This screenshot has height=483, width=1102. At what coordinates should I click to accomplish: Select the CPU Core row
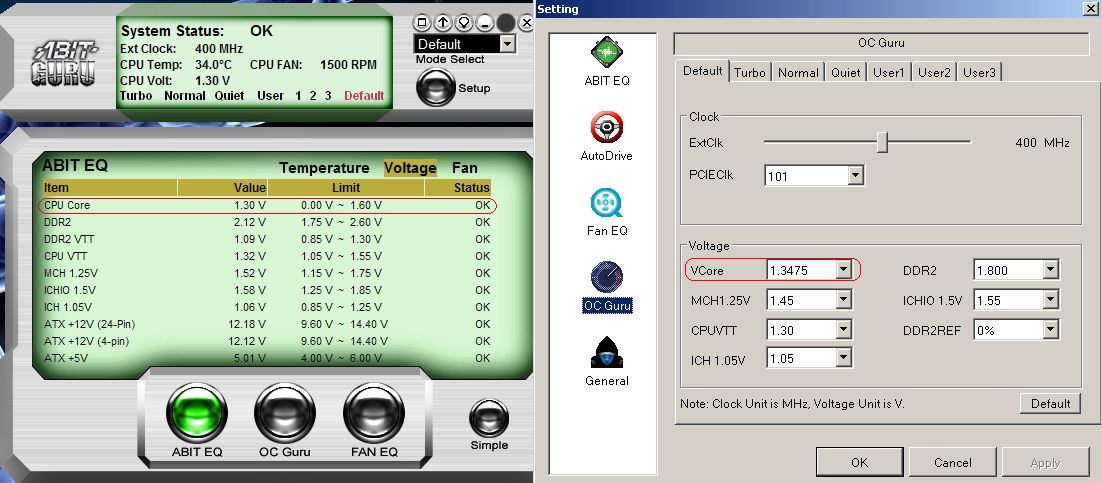click(x=267, y=205)
